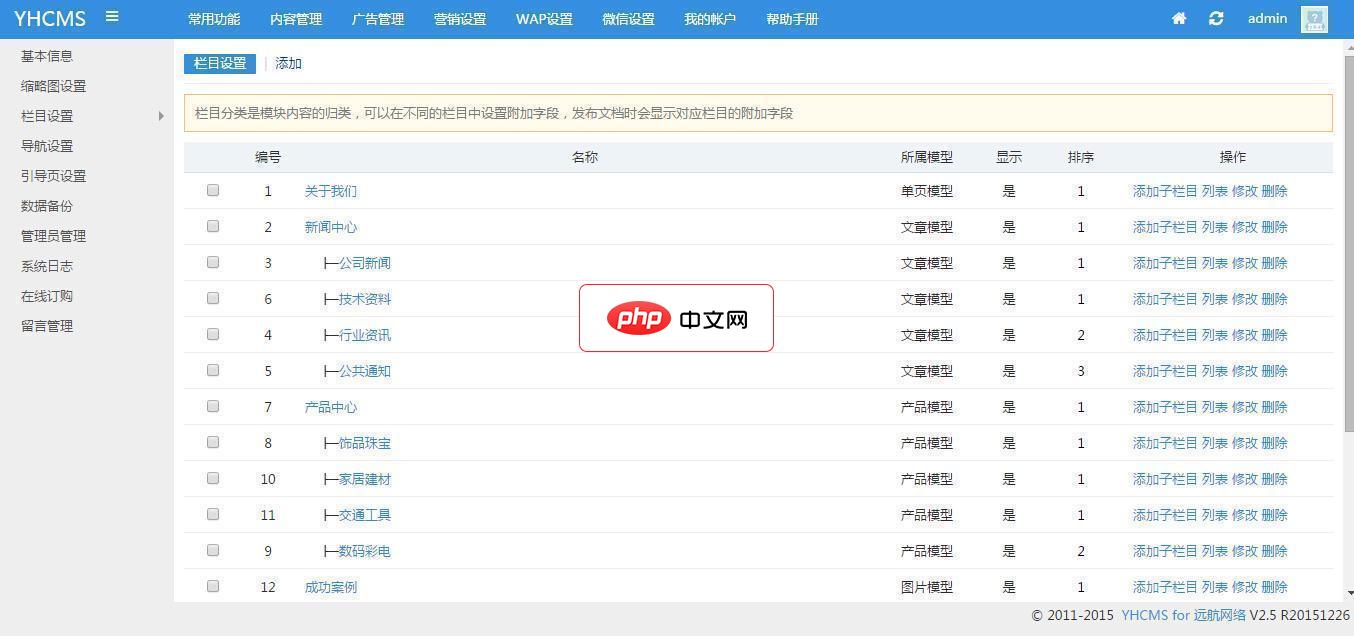Image resolution: width=1354 pixels, height=636 pixels.
Task: Click the hamburger menu icon beside YHCMS
Action: pyautogui.click(x=111, y=16)
